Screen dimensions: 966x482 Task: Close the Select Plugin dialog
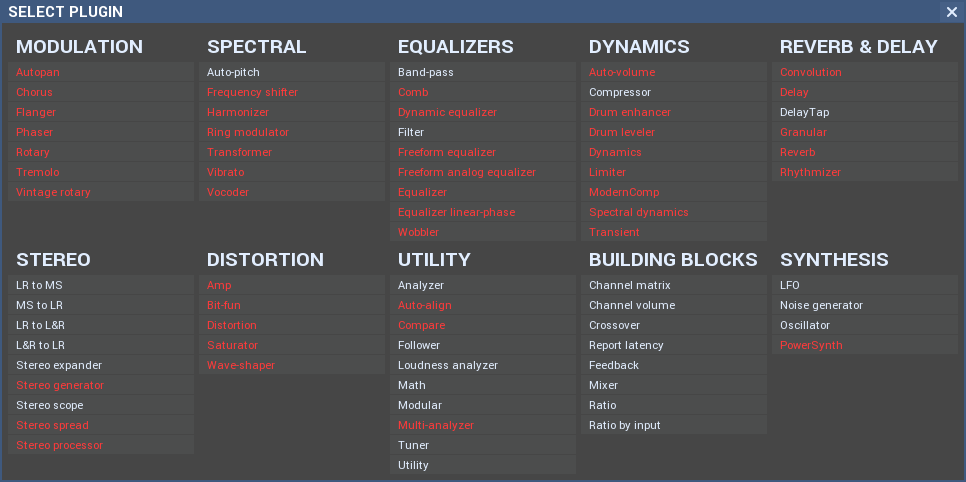click(952, 12)
